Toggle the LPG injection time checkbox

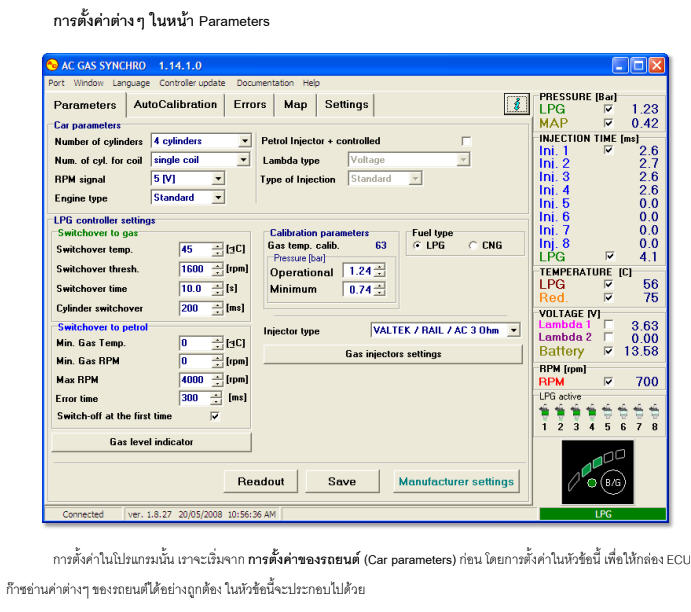click(609, 256)
